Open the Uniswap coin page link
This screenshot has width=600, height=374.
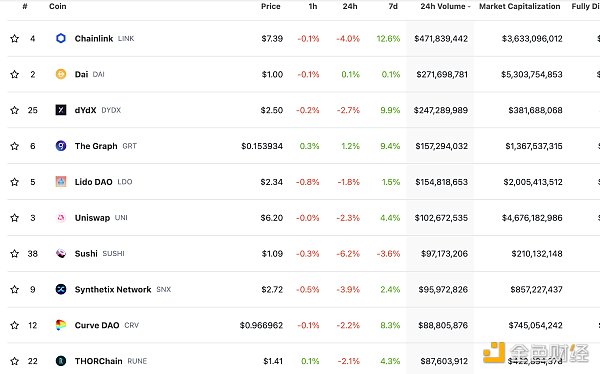point(92,217)
